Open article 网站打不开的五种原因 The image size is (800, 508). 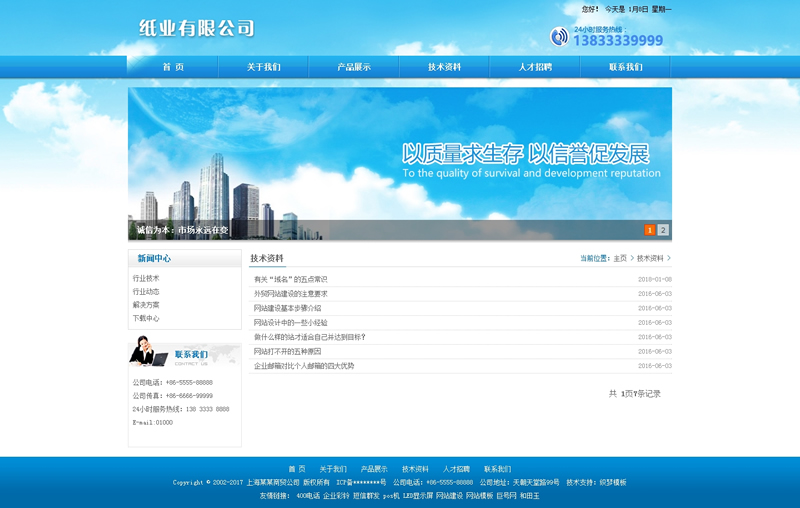[x=288, y=352]
